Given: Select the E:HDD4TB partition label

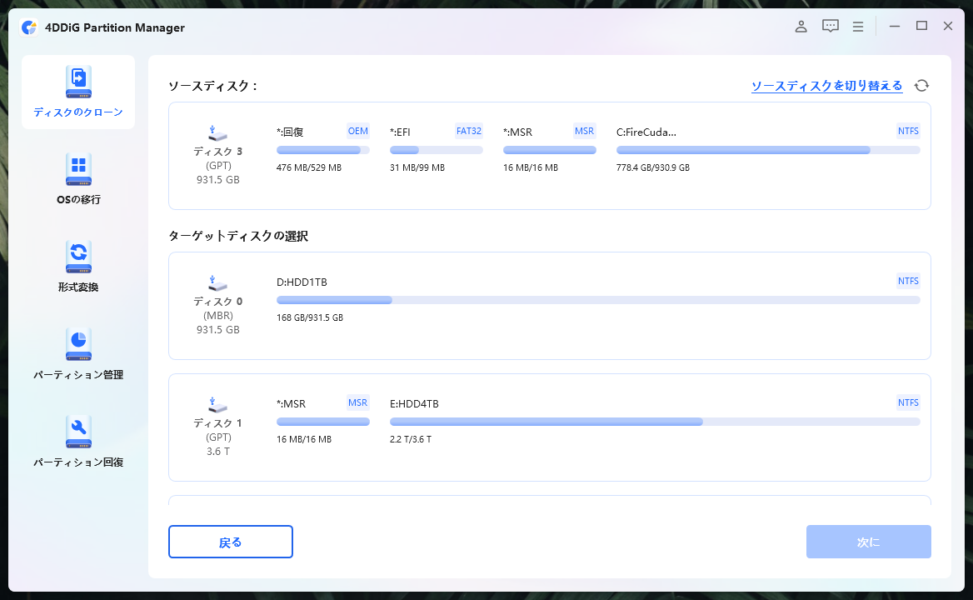Looking at the screenshot, I should 414,403.
